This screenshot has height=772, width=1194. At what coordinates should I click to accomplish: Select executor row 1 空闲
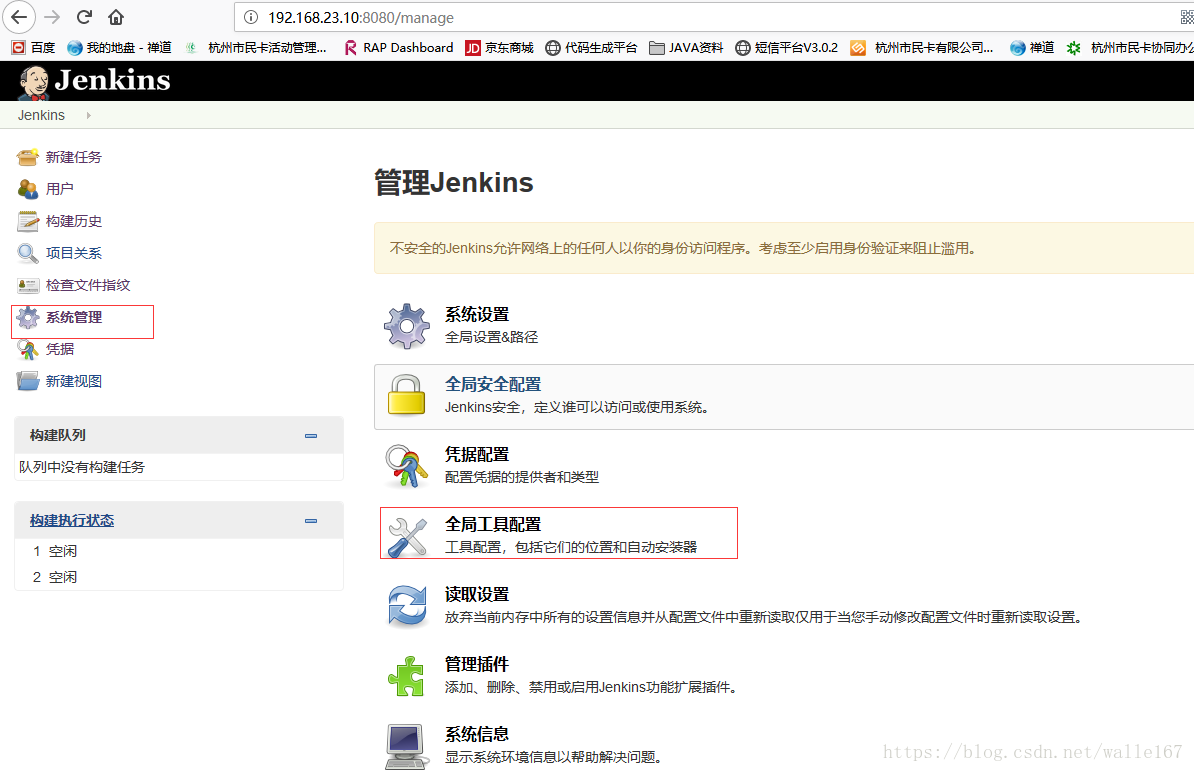point(179,551)
